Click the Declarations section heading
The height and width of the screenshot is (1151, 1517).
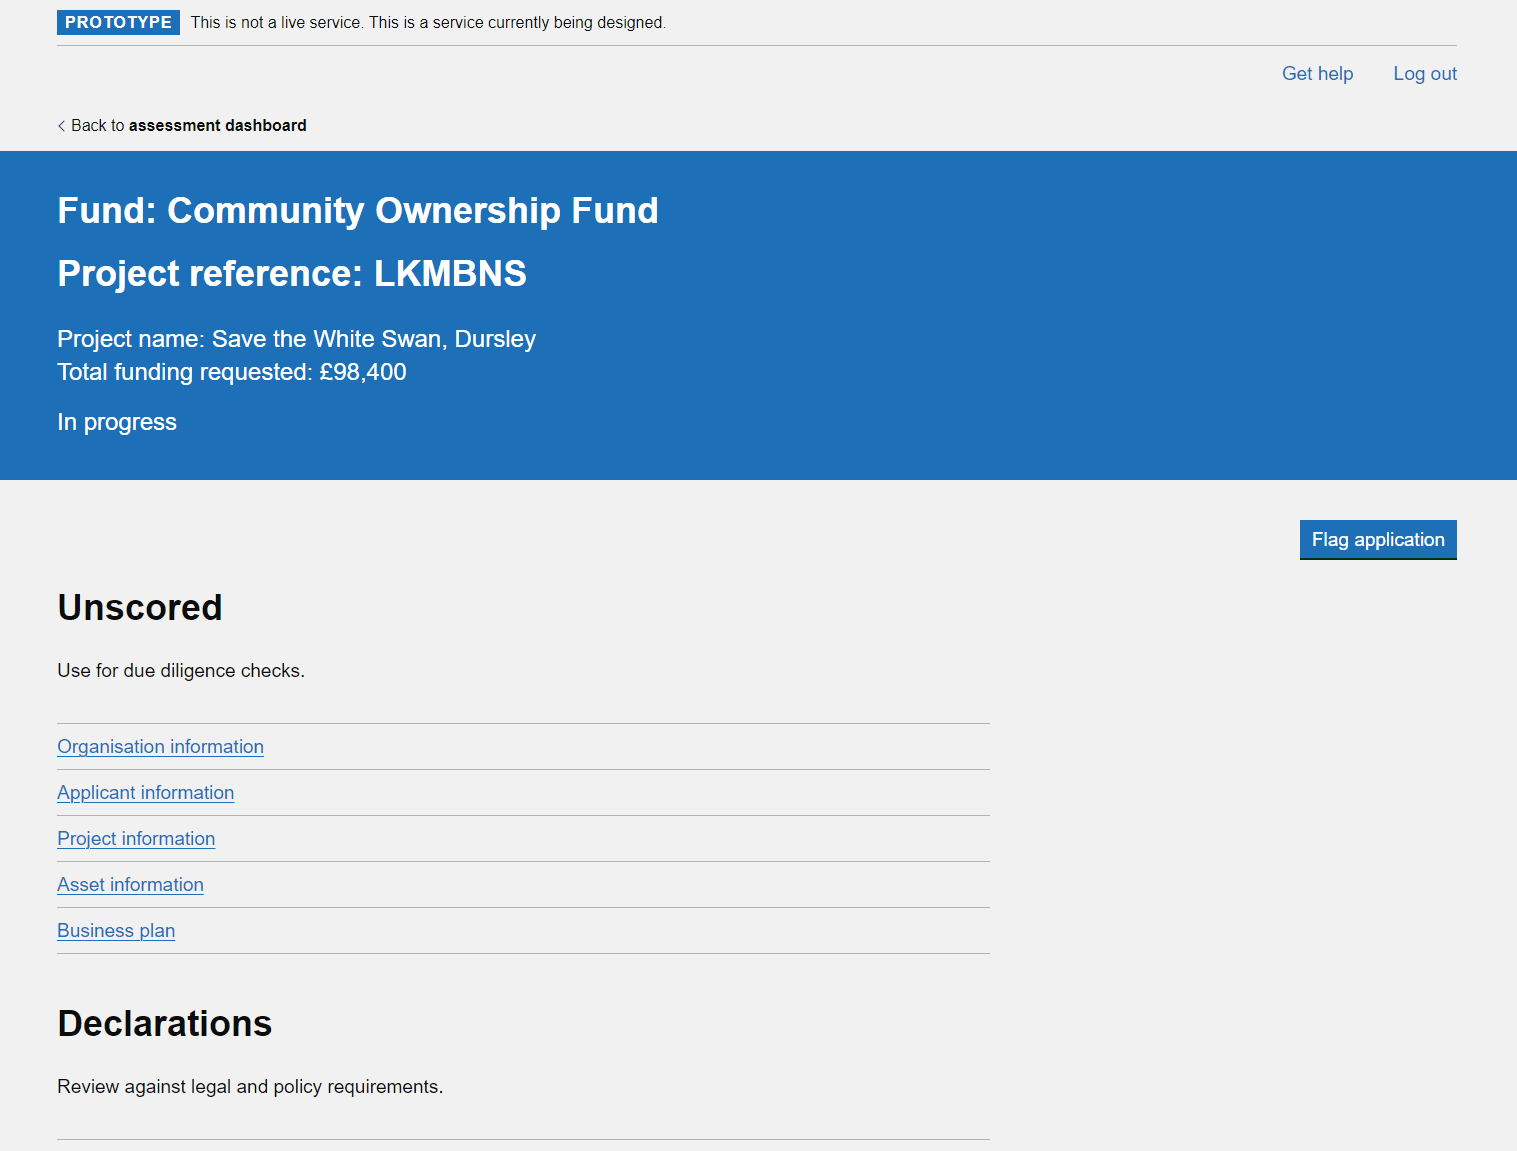[x=164, y=1024]
